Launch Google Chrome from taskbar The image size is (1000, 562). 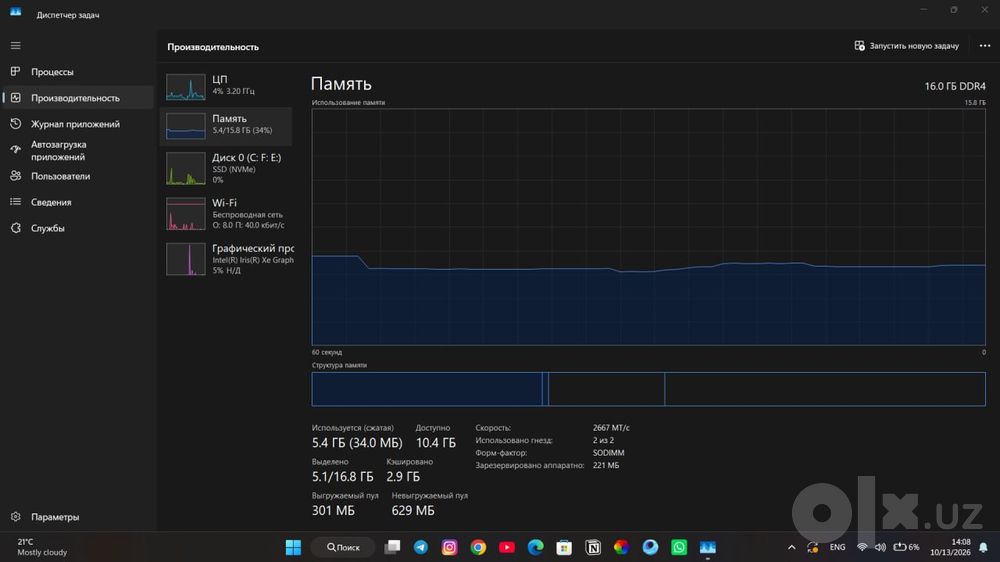(x=478, y=547)
